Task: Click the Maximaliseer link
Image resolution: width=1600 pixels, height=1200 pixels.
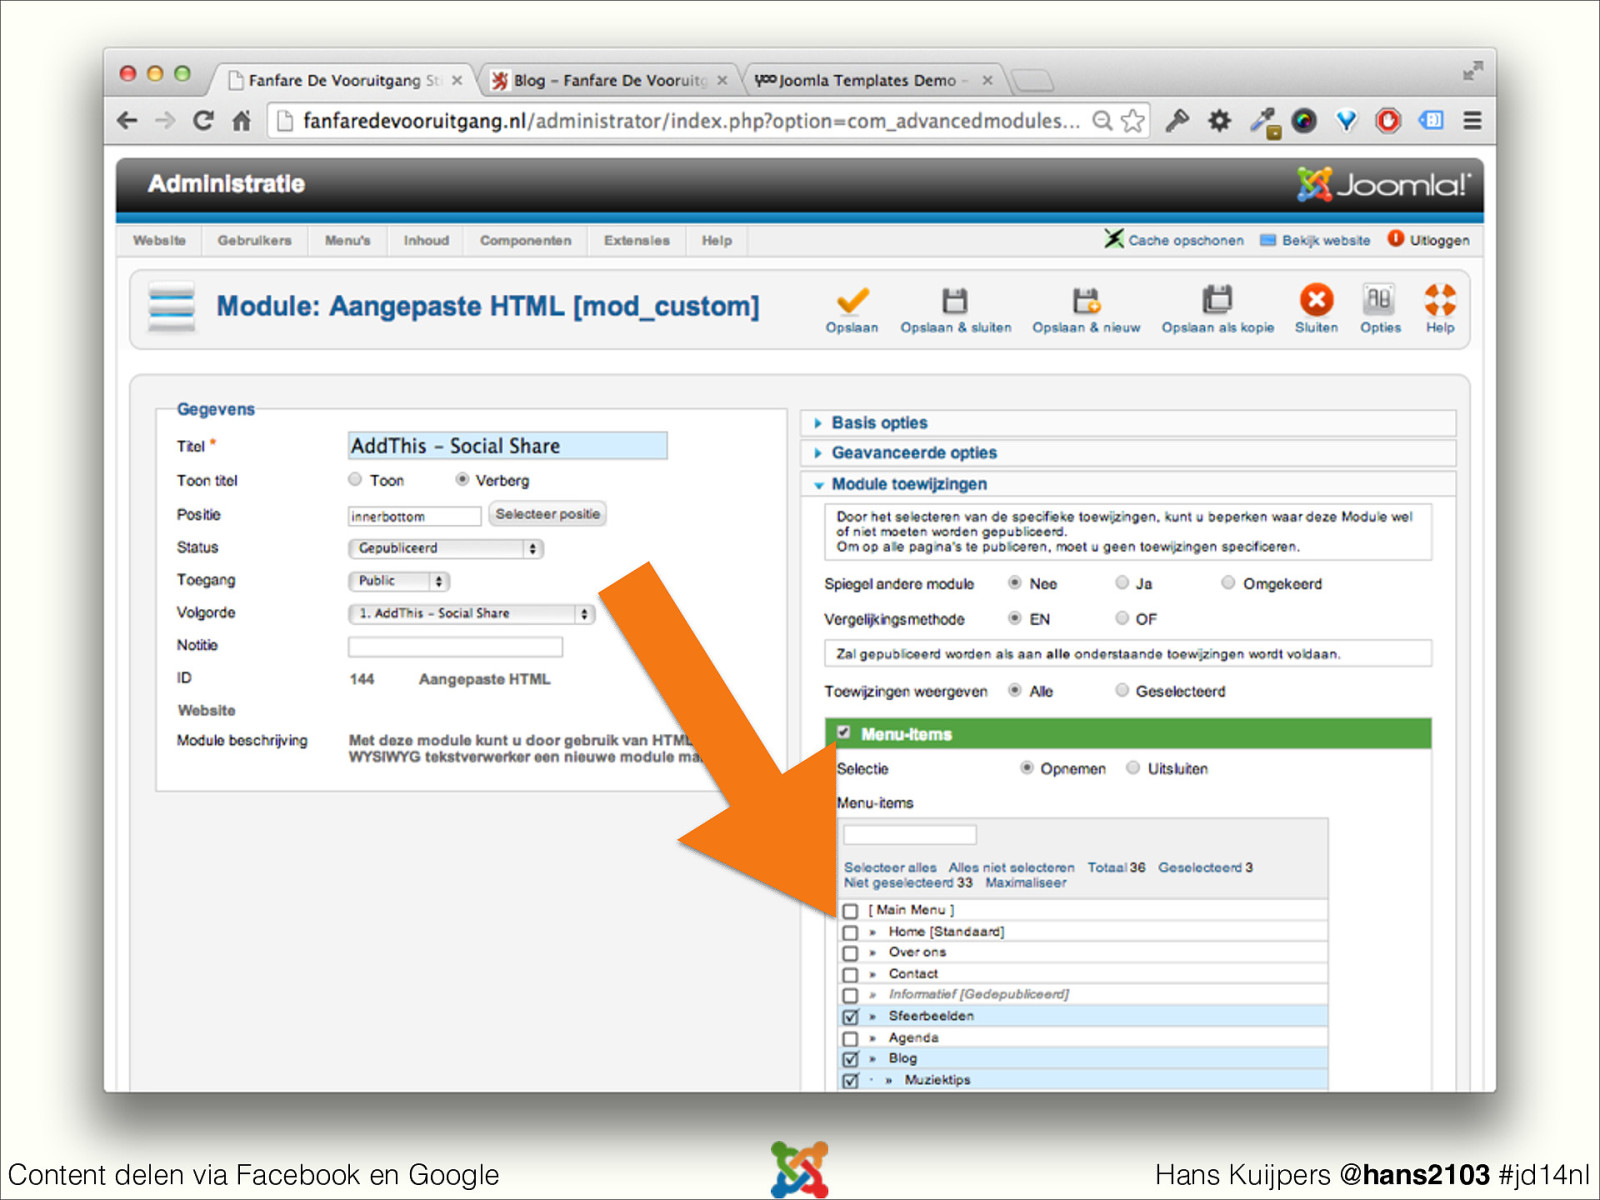Action: point(1025,883)
